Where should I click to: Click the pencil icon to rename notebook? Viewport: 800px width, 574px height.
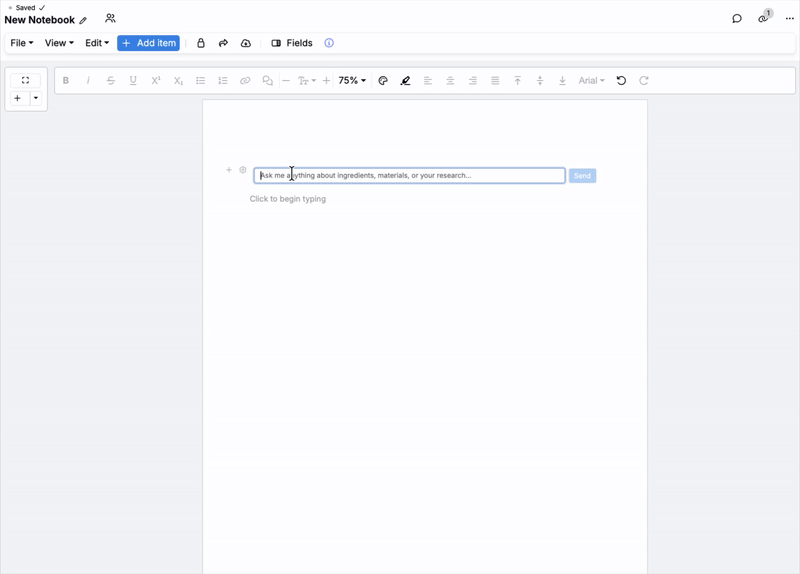84,20
